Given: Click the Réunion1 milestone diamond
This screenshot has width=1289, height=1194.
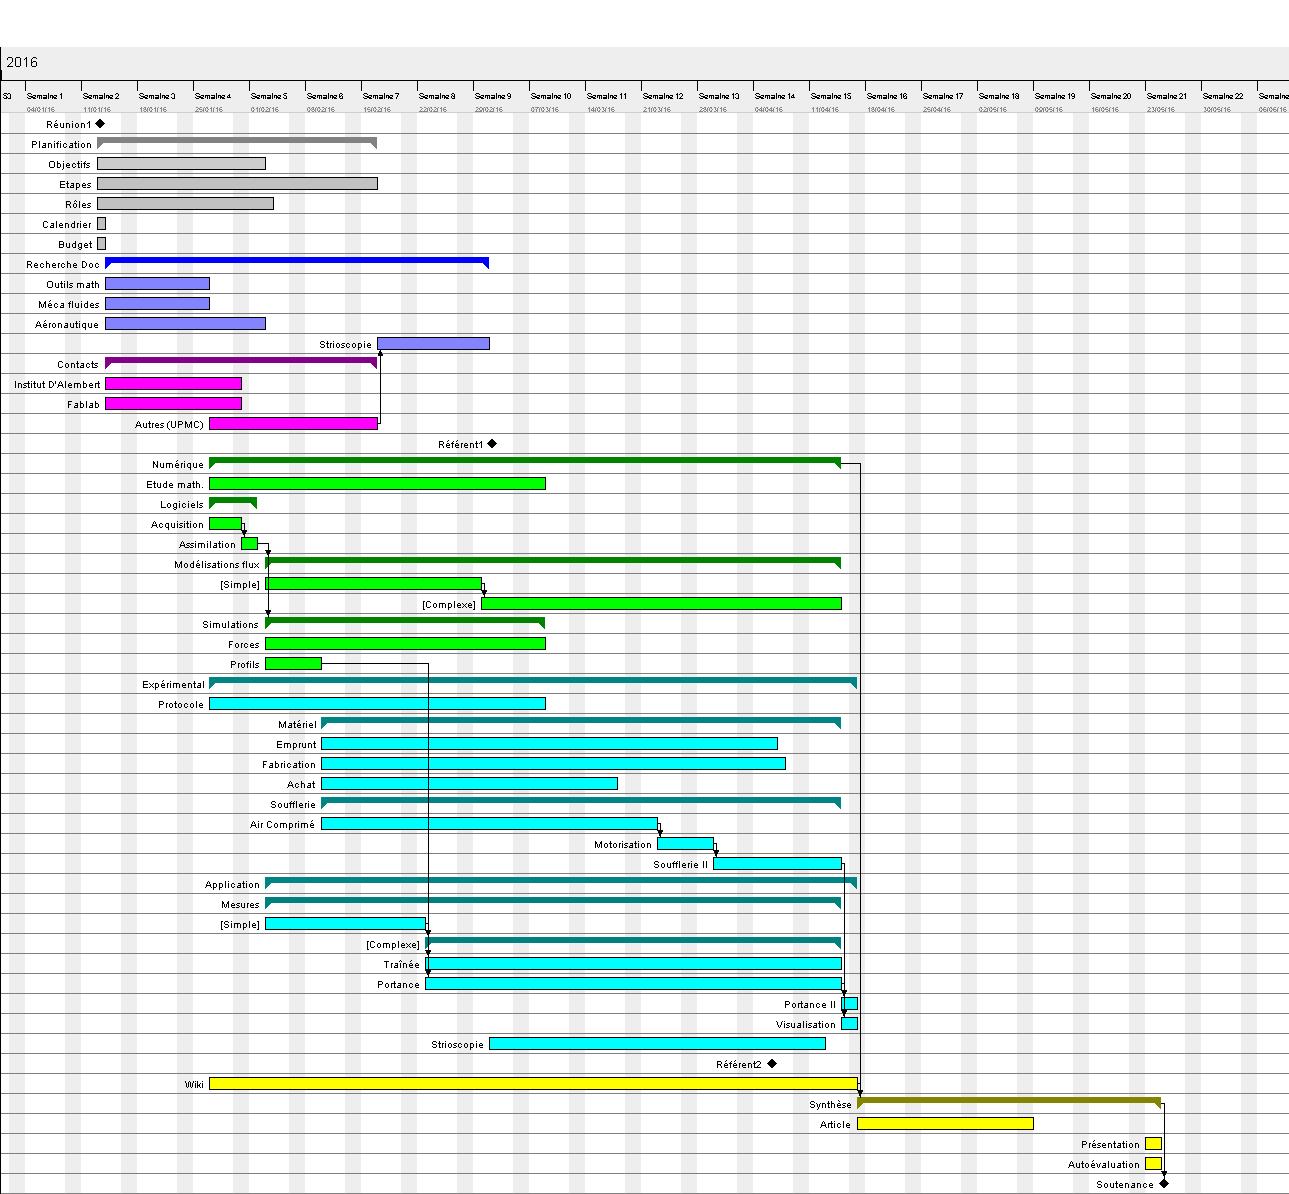Looking at the screenshot, I should (x=100, y=124).
